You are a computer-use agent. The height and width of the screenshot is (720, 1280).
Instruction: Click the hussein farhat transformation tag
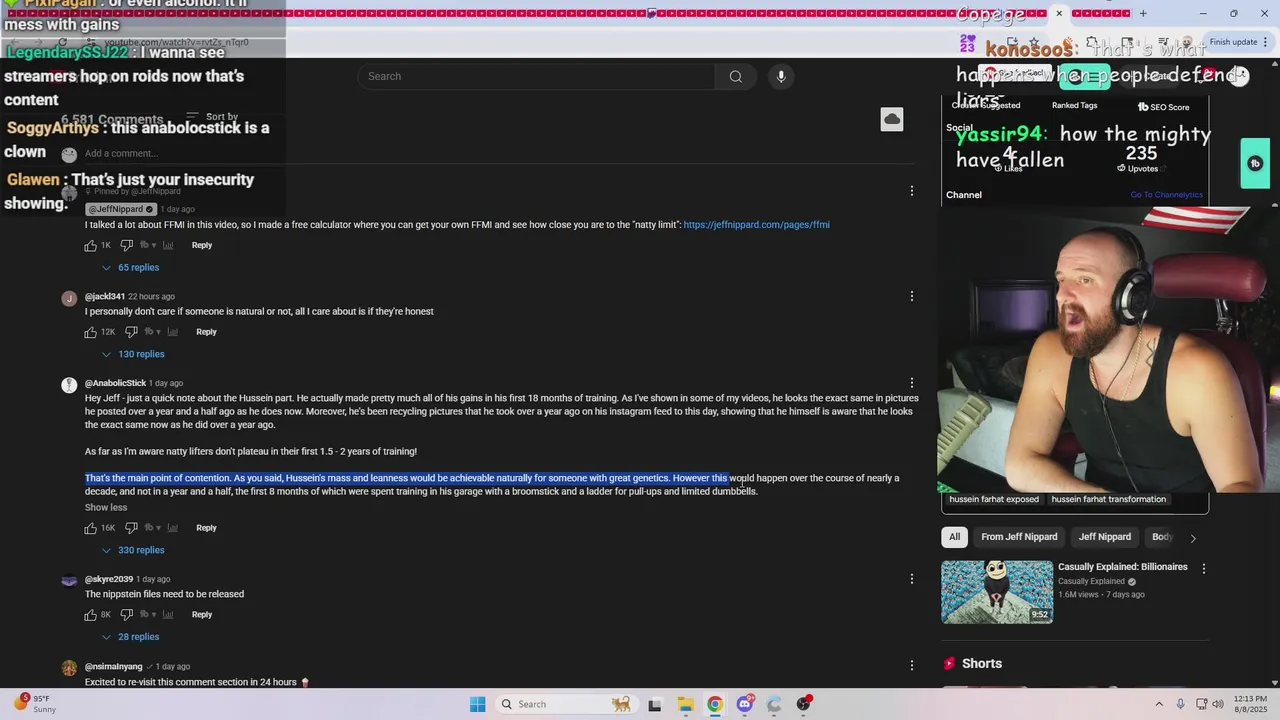pos(1108,499)
